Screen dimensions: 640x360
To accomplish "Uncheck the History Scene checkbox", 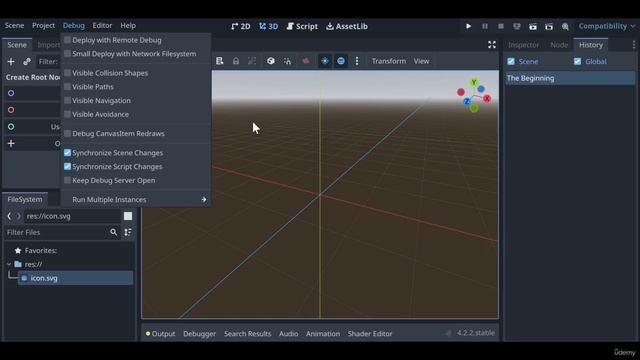I will click(511, 62).
